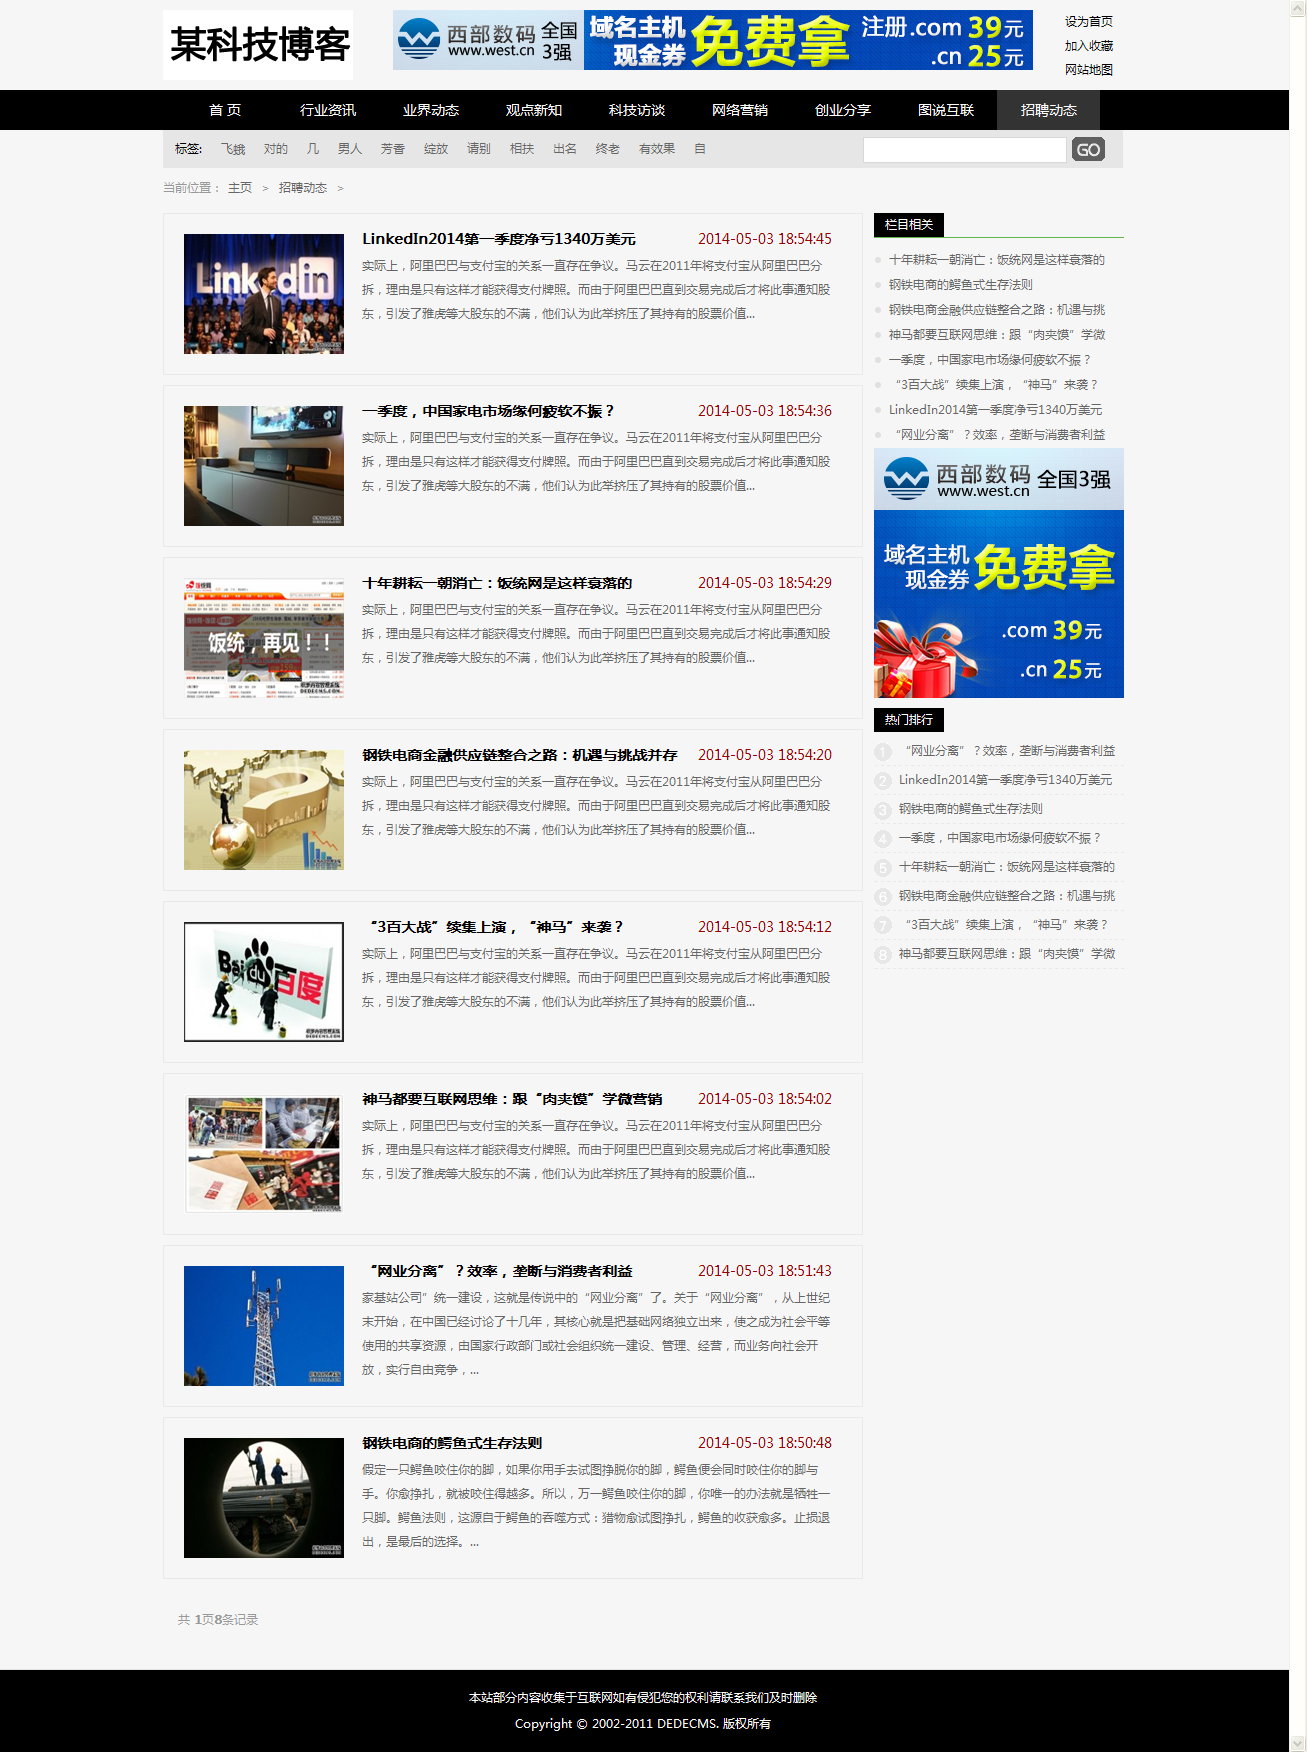This screenshot has width=1308, height=1752.
Task: Open the 行业资讯 navigation tab
Action: coord(328,110)
